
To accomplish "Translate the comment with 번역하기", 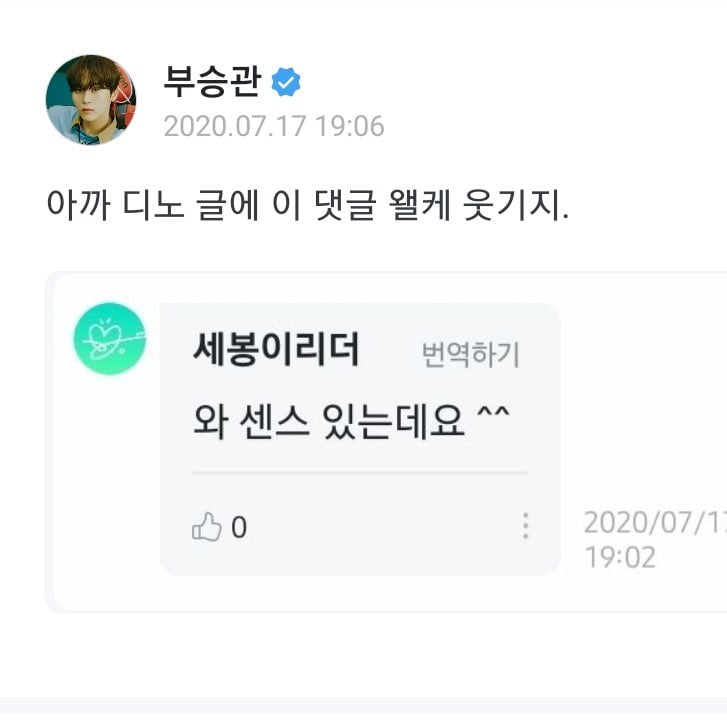I will click(x=470, y=354).
